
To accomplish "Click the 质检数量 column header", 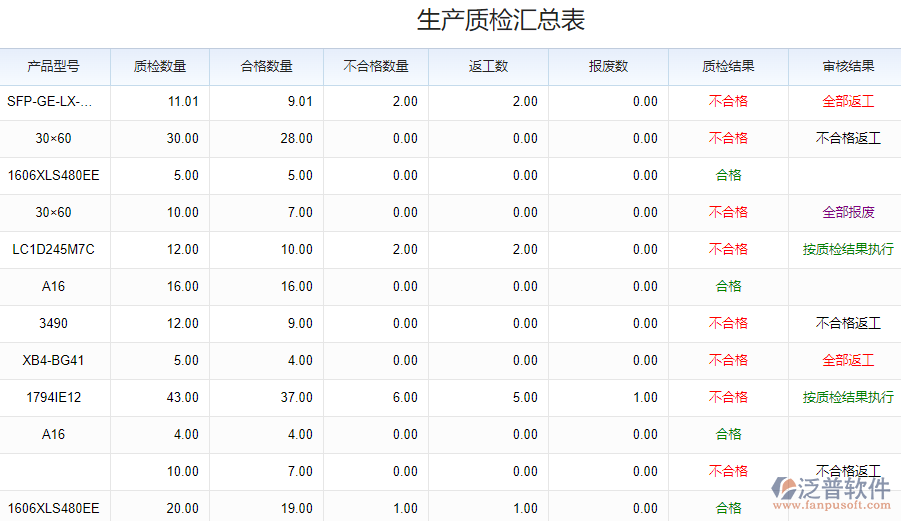I will pos(160,67).
